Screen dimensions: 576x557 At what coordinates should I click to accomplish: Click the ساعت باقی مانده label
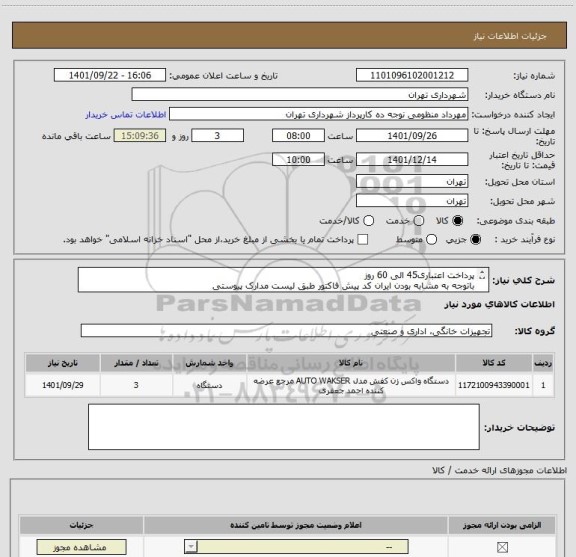click(x=76, y=136)
